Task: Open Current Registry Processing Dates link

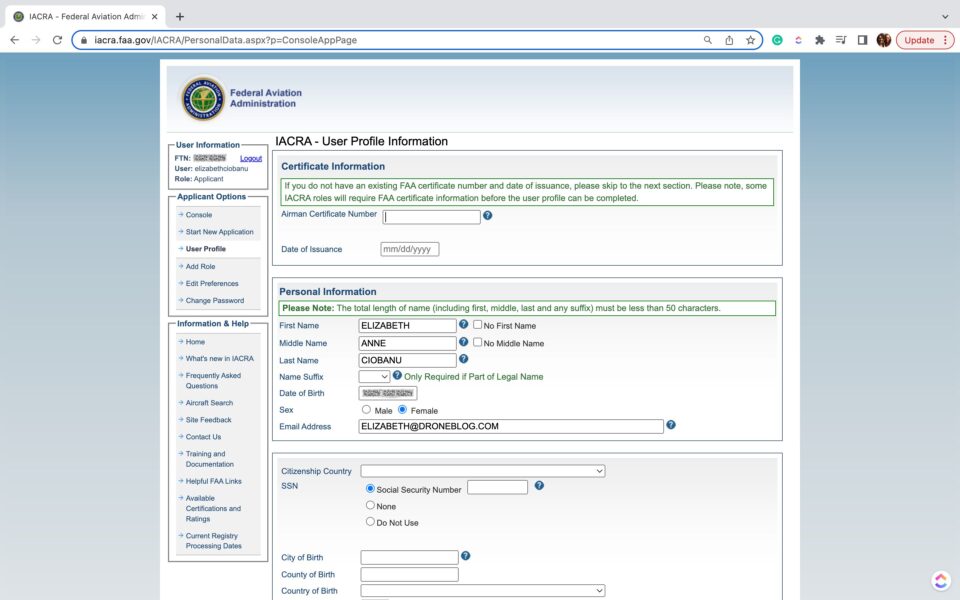Action: coord(214,541)
